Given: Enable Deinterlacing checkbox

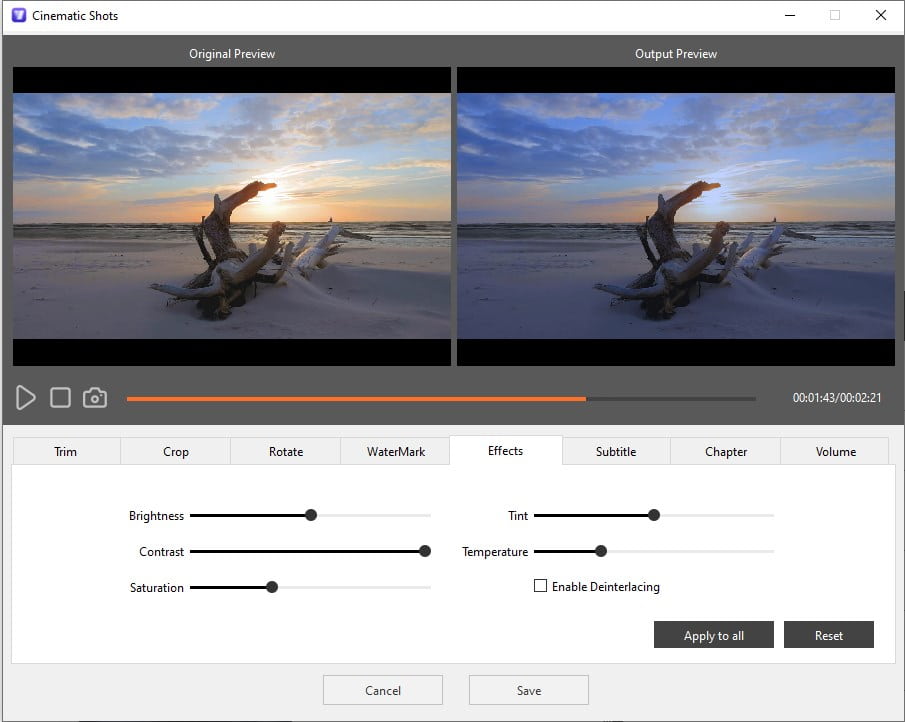Looking at the screenshot, I should click(x=540, y=586).
